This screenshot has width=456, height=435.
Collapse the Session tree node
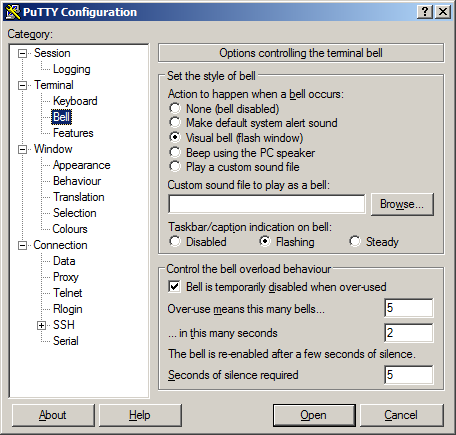tap(22, 53)
